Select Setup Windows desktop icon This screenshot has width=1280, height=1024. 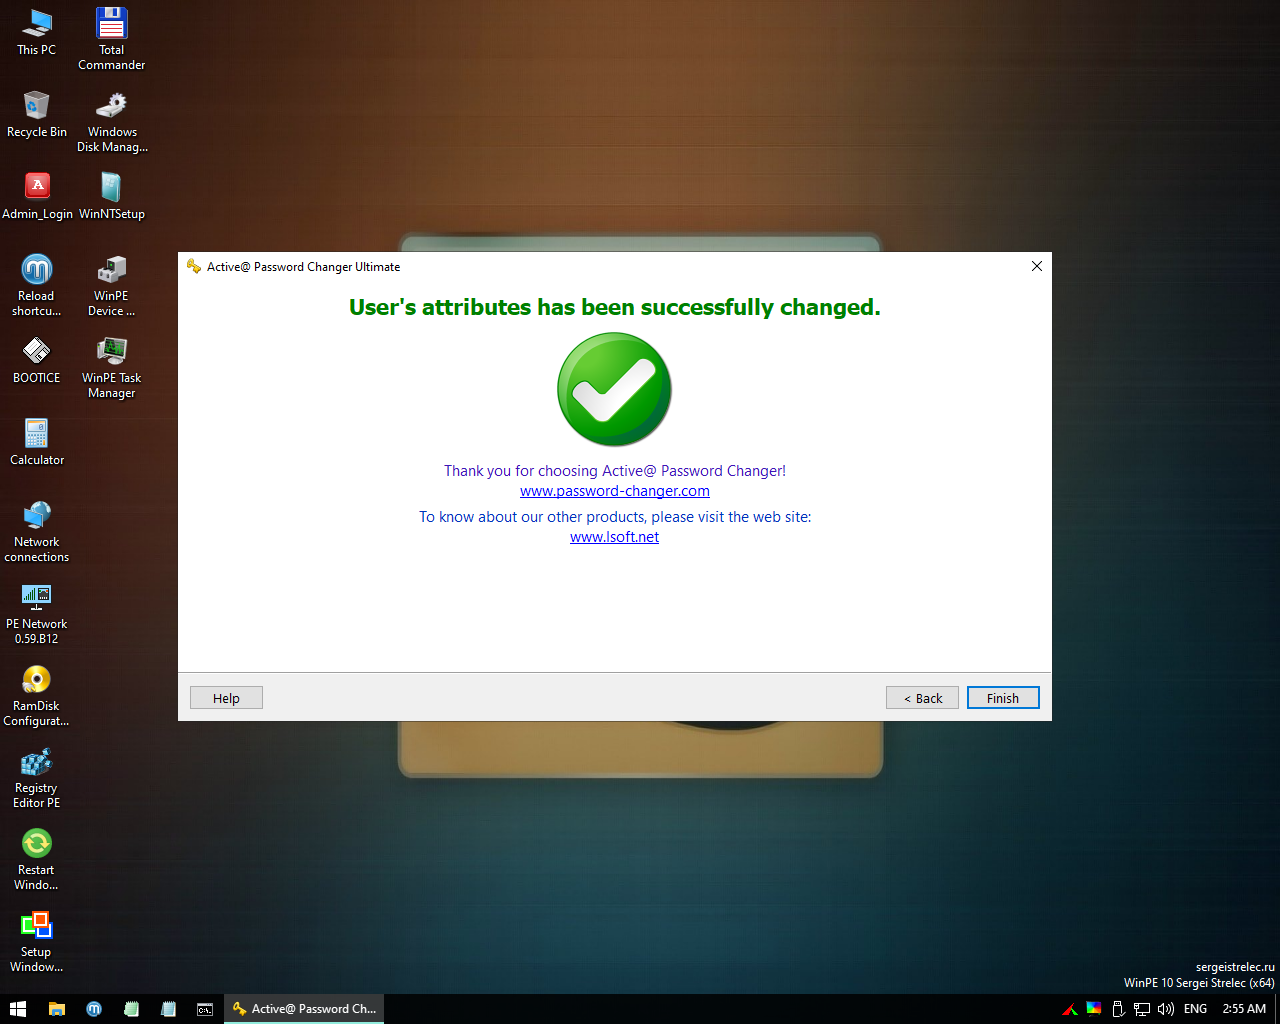(37, 941)
